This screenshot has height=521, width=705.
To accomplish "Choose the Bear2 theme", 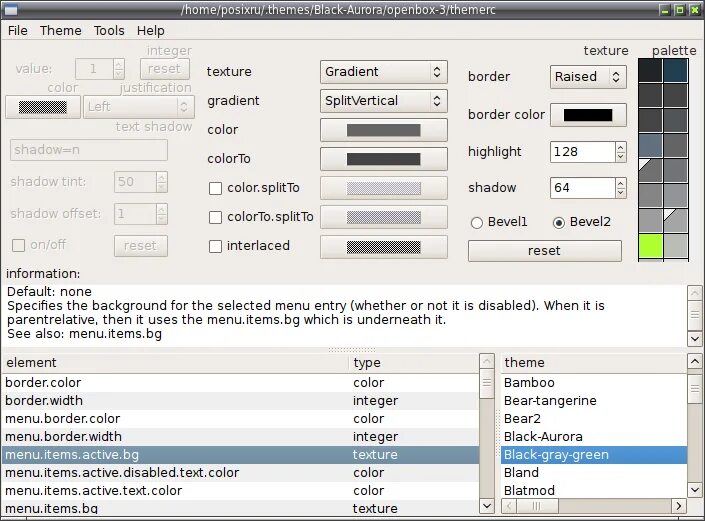I will [594, 419].
